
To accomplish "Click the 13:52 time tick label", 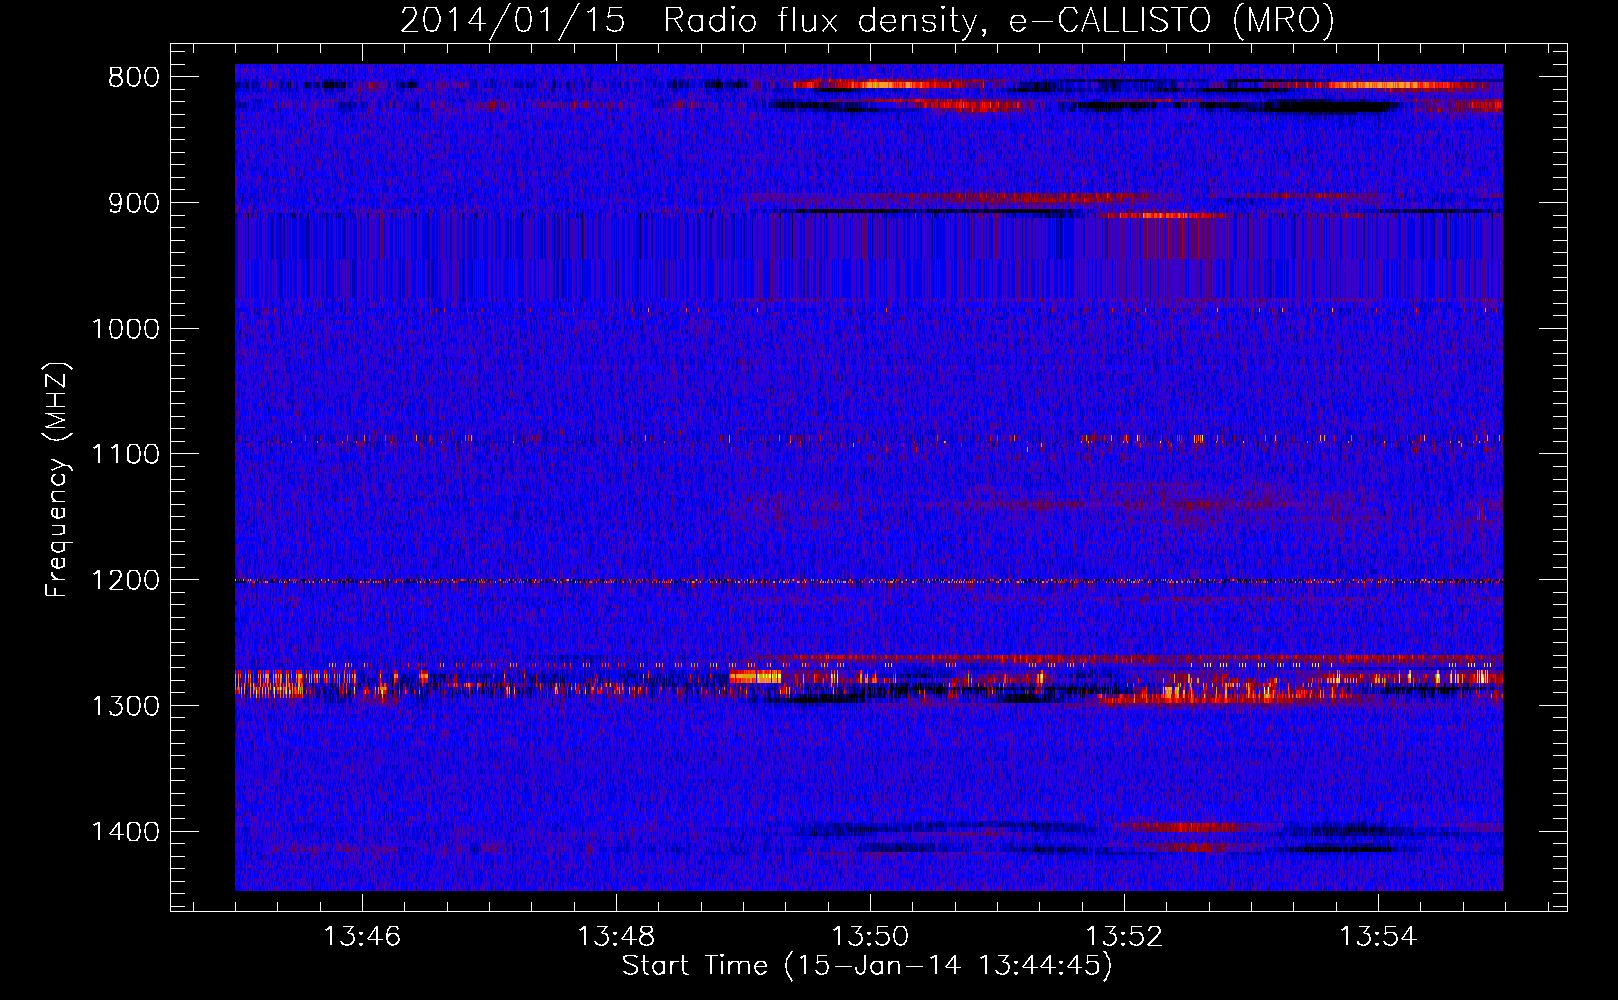I will 1124,937.
